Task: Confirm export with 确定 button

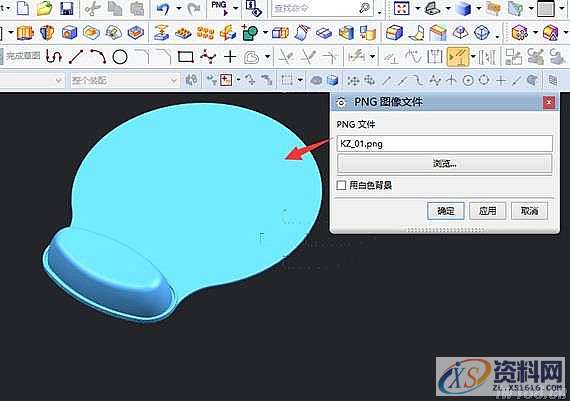Action: (x=446, y=211)
